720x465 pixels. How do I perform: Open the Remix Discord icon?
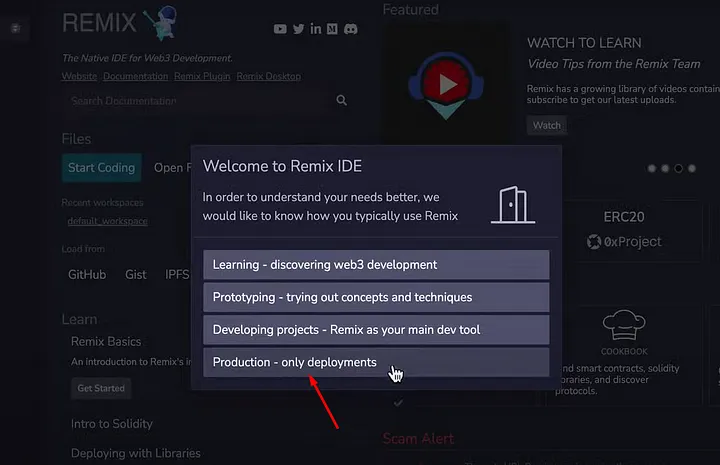pos(351,29)
